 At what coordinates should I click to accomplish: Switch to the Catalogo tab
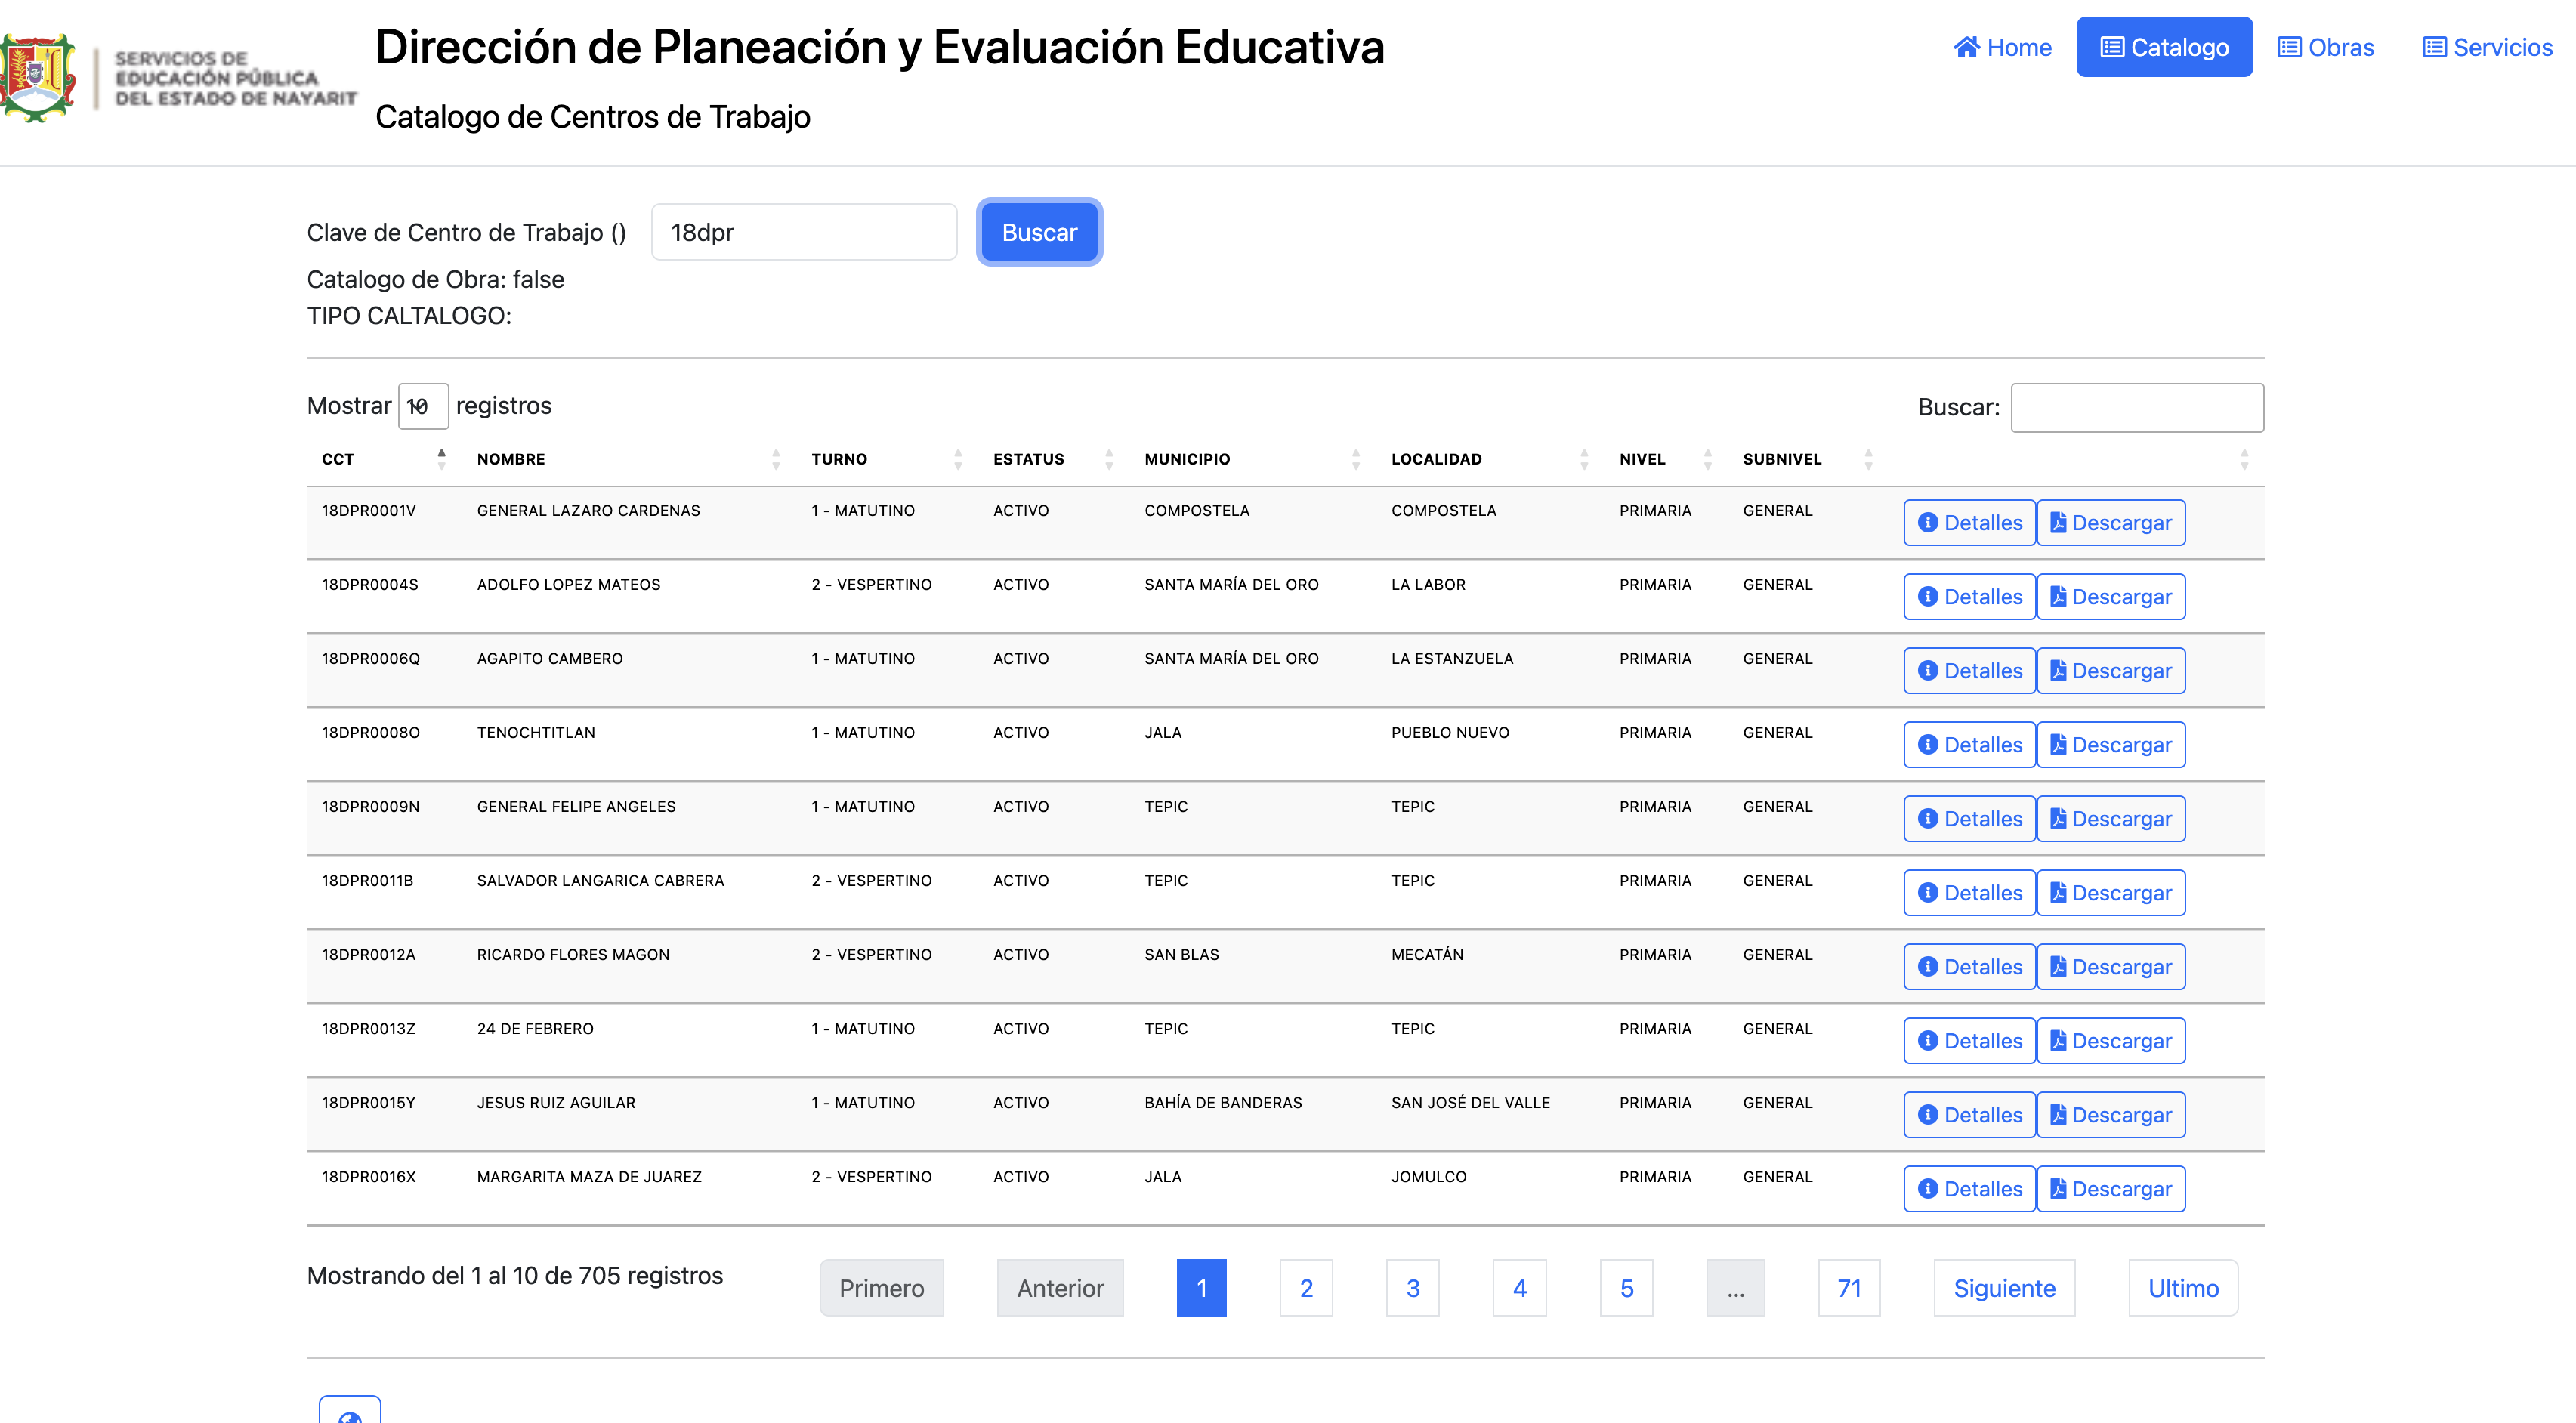click(2164, 47)
